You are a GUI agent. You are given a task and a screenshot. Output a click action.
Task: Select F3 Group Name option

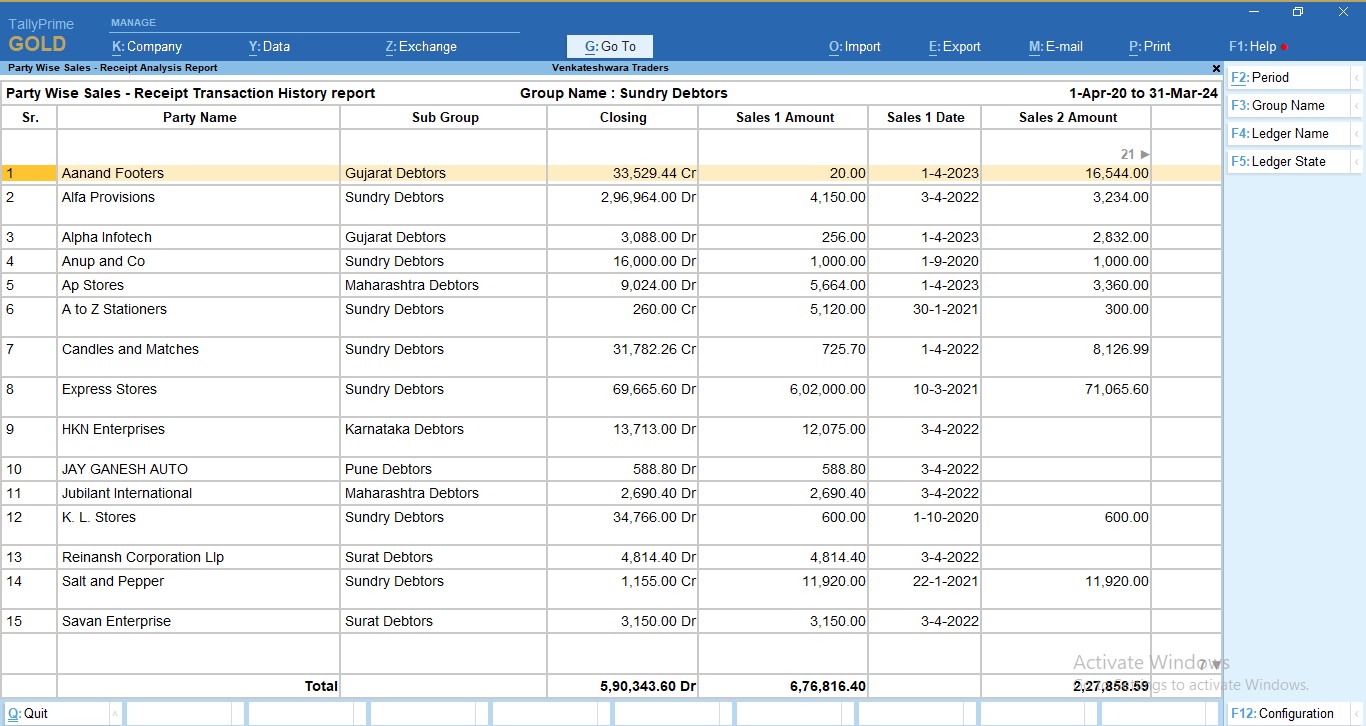[x=1285, y=104]
